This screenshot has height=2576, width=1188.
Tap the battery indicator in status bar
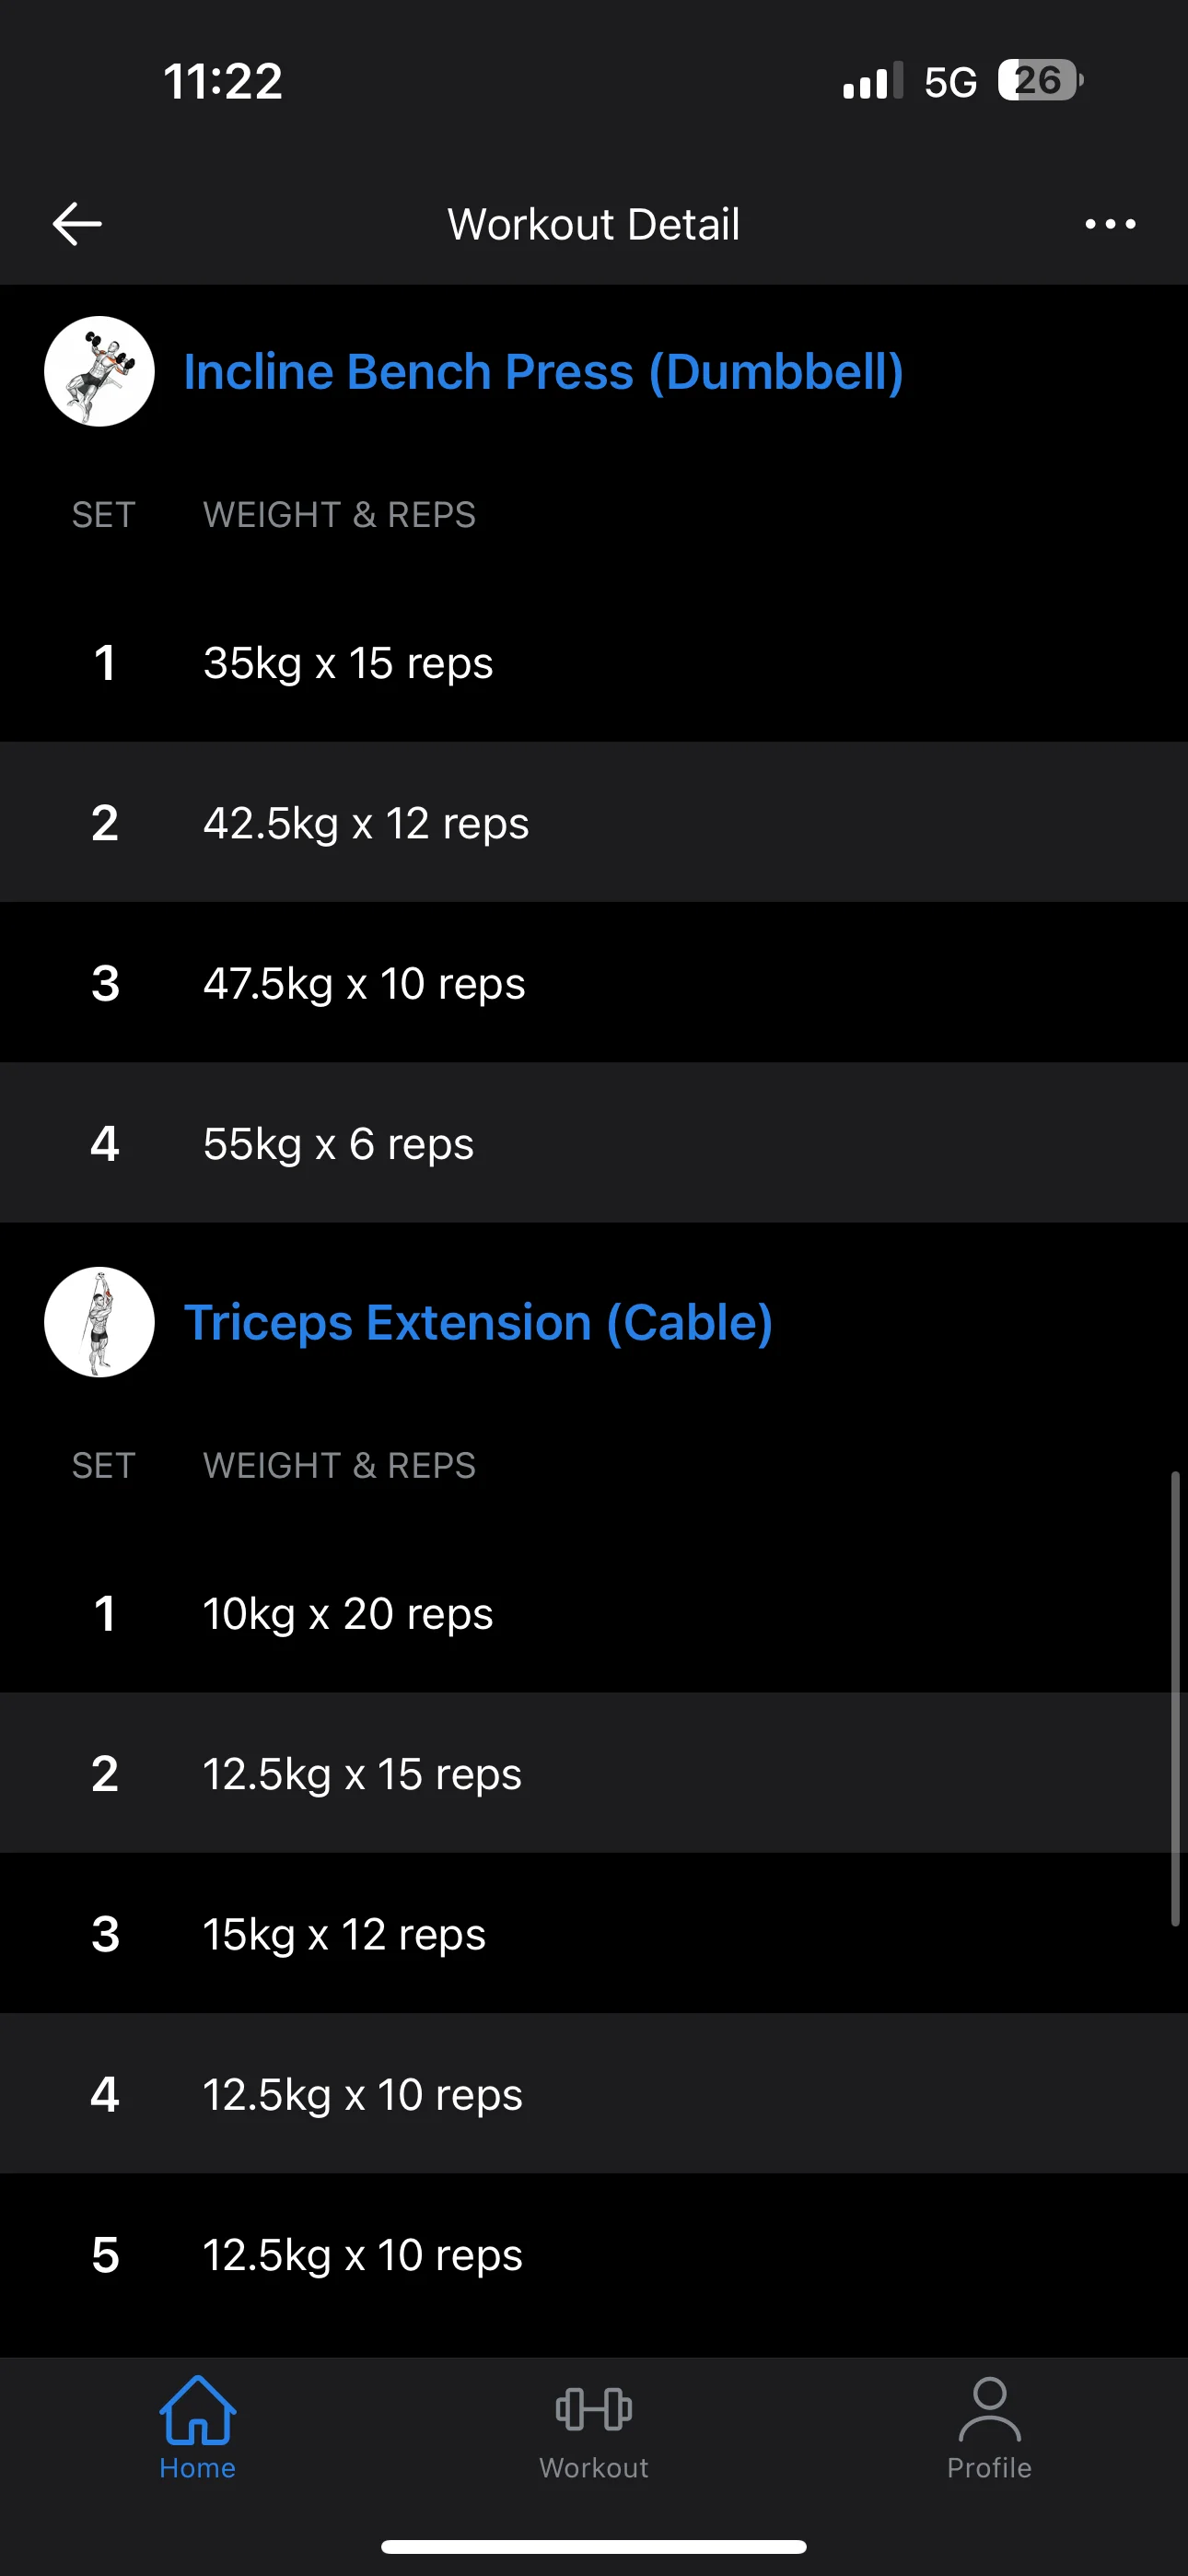[1040, 81]
